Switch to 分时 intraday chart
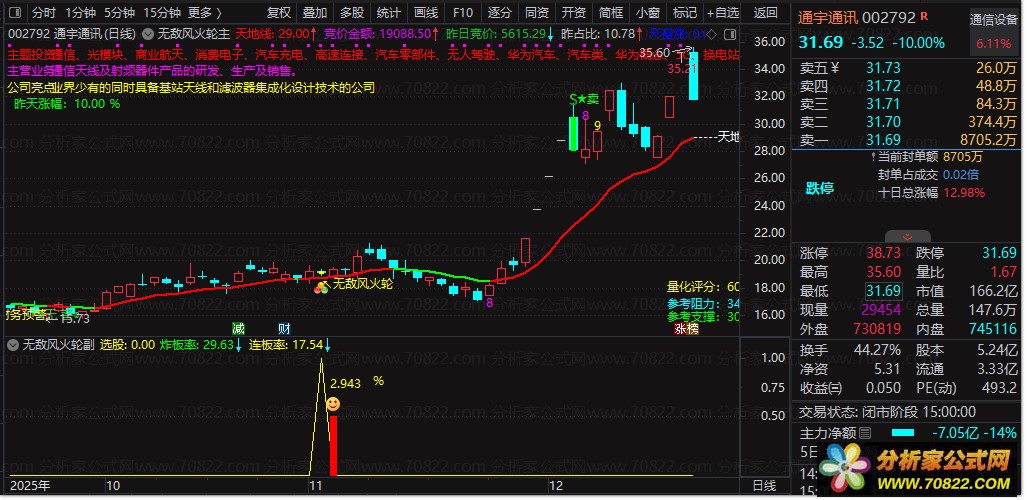 point(44,12)
